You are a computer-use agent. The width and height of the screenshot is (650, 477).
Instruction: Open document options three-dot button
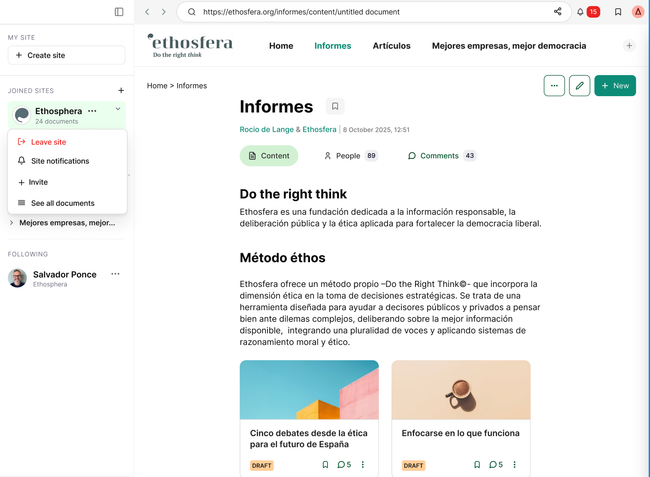coord(554,86)
